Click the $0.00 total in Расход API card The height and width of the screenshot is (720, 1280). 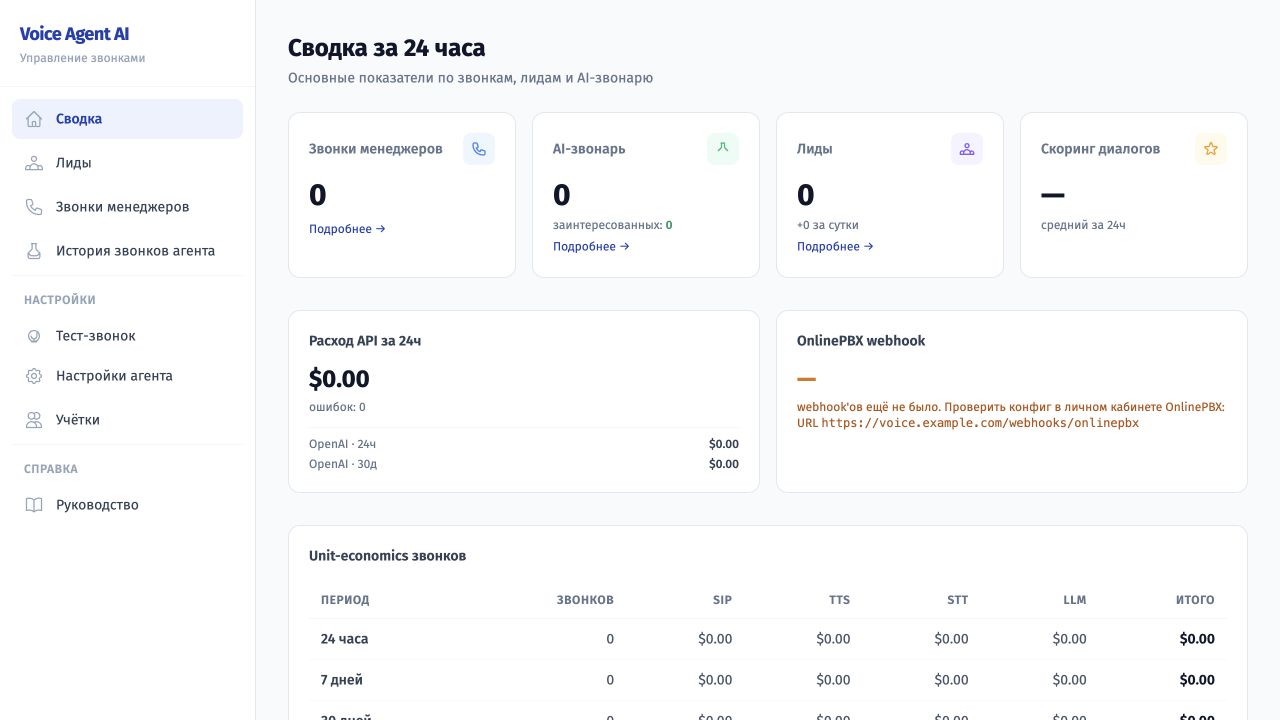(339, 379)
